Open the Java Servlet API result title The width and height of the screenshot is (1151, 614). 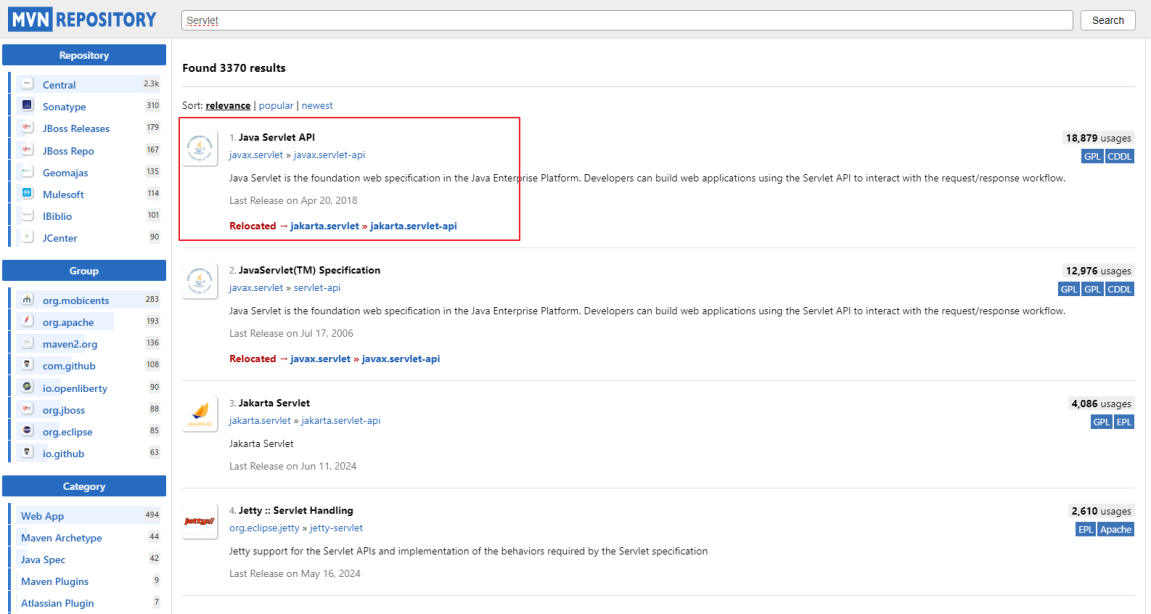[277, 137]
